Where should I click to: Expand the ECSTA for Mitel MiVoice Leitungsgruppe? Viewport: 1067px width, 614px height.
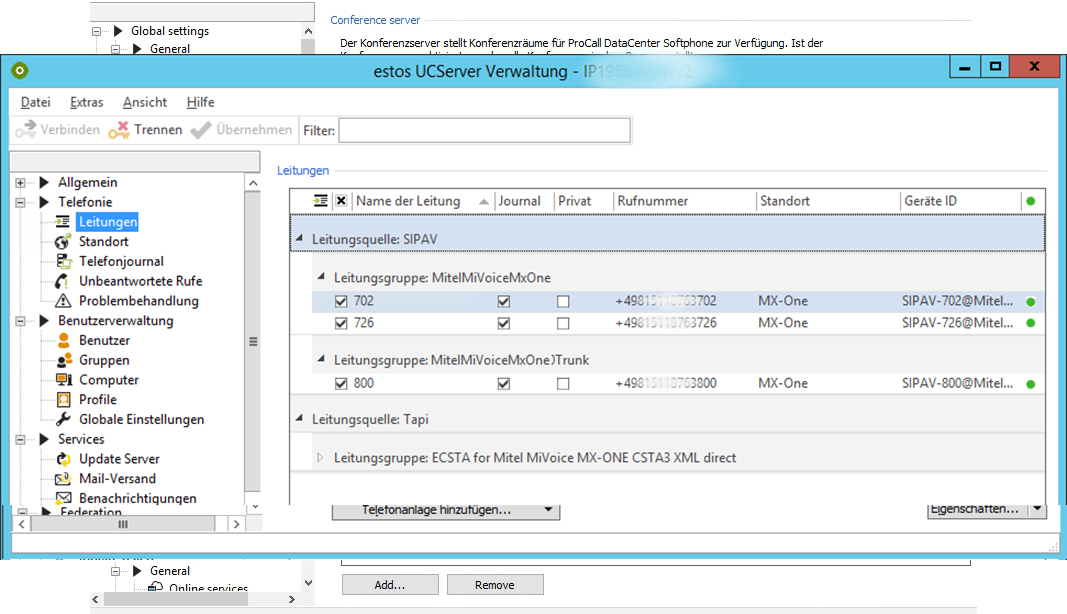[x=320, y=458]
